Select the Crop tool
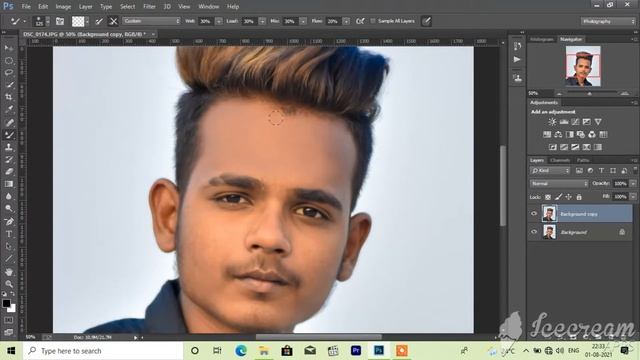The image size is (640, 360). pyautogui.click(x=9, y=97)
